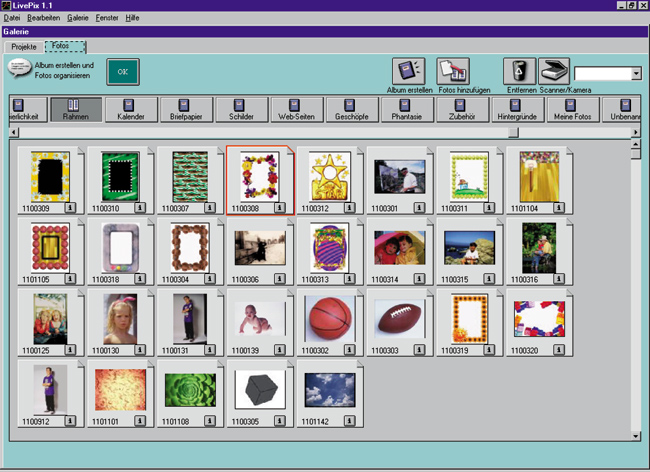
Task: Open the Briefpapier category
Action: pyautogui.click(x=187, y=109)
